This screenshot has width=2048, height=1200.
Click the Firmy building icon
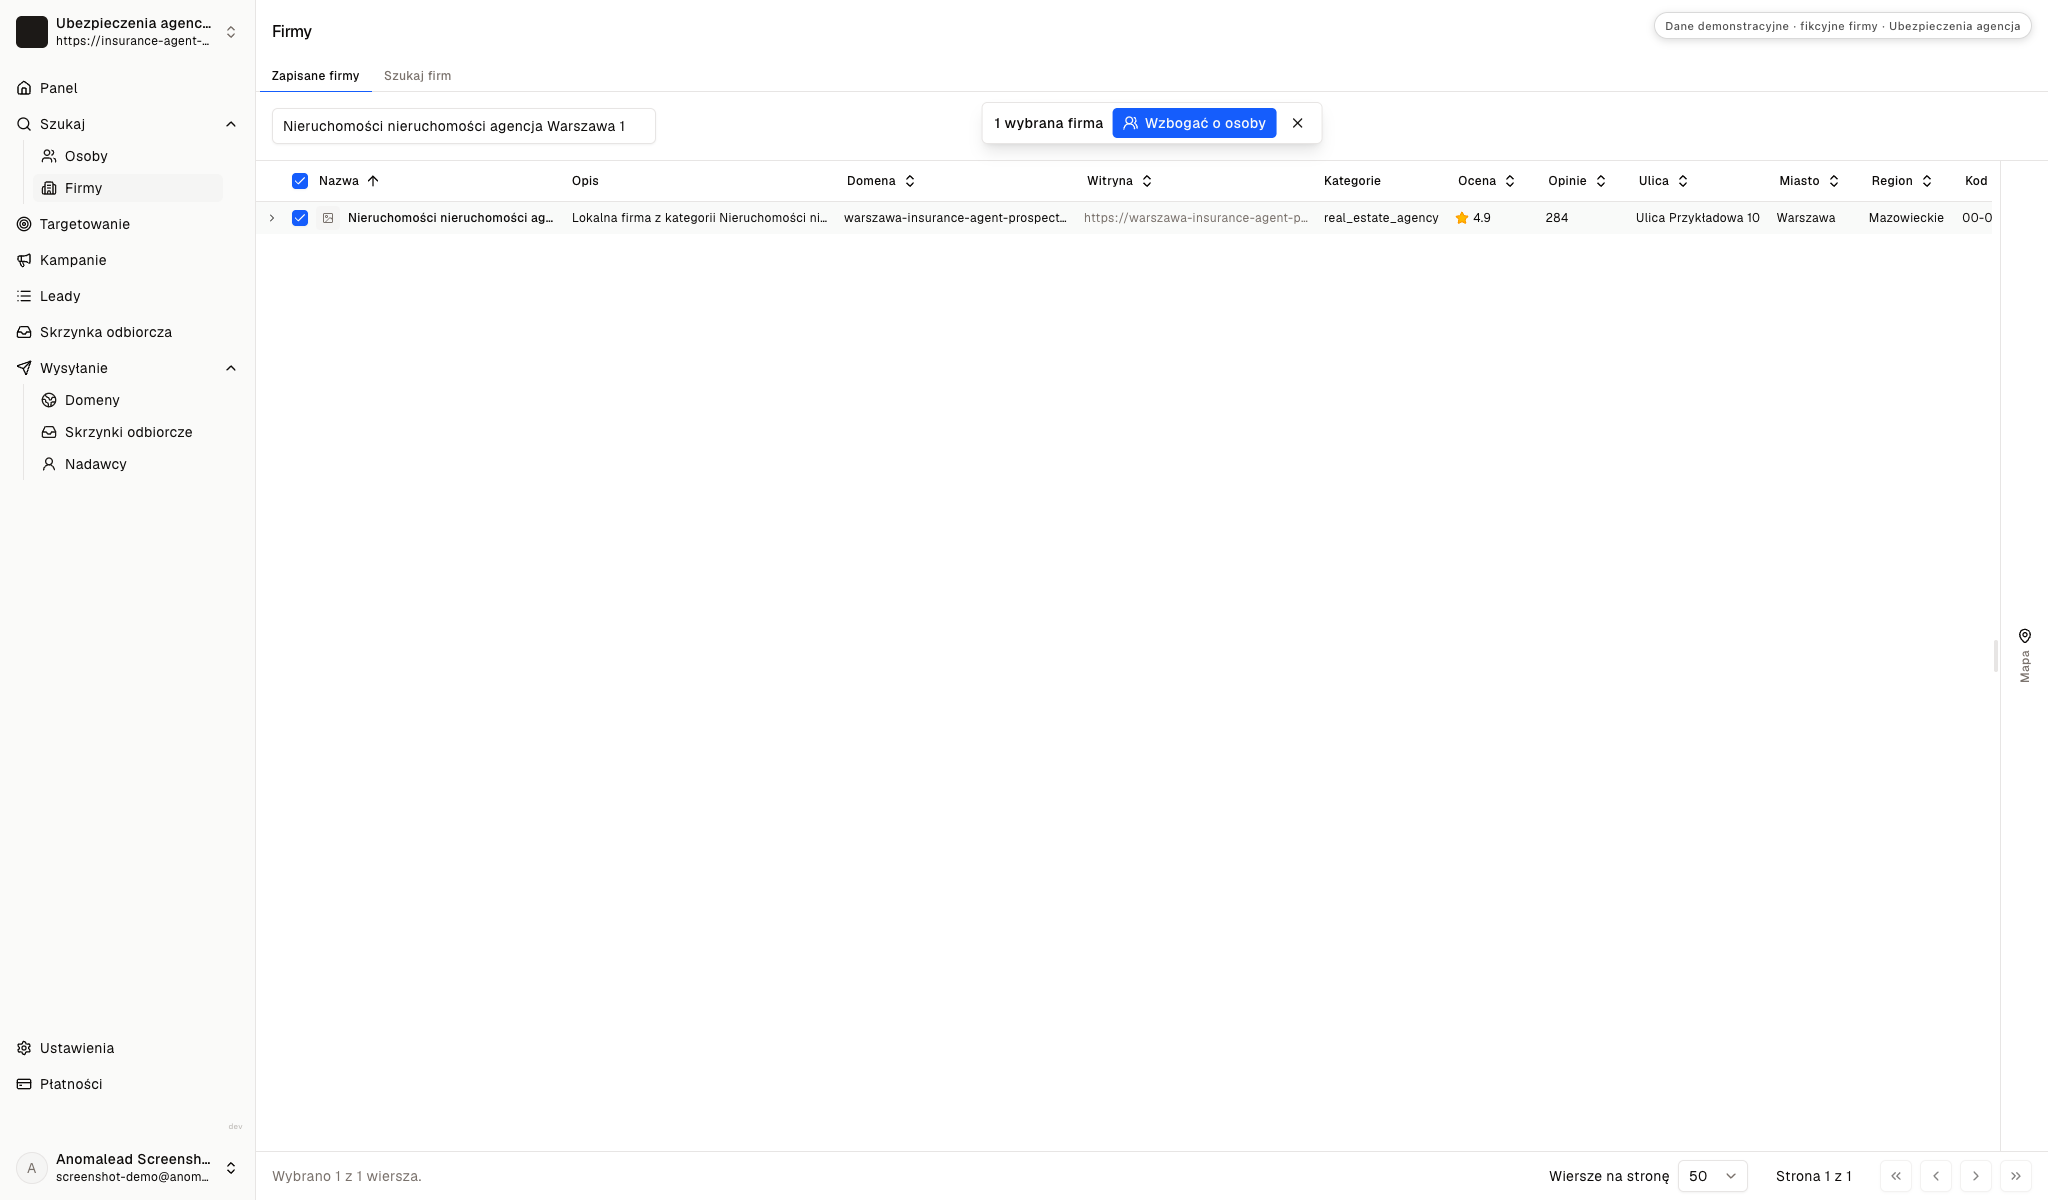[x=49, y=188]
